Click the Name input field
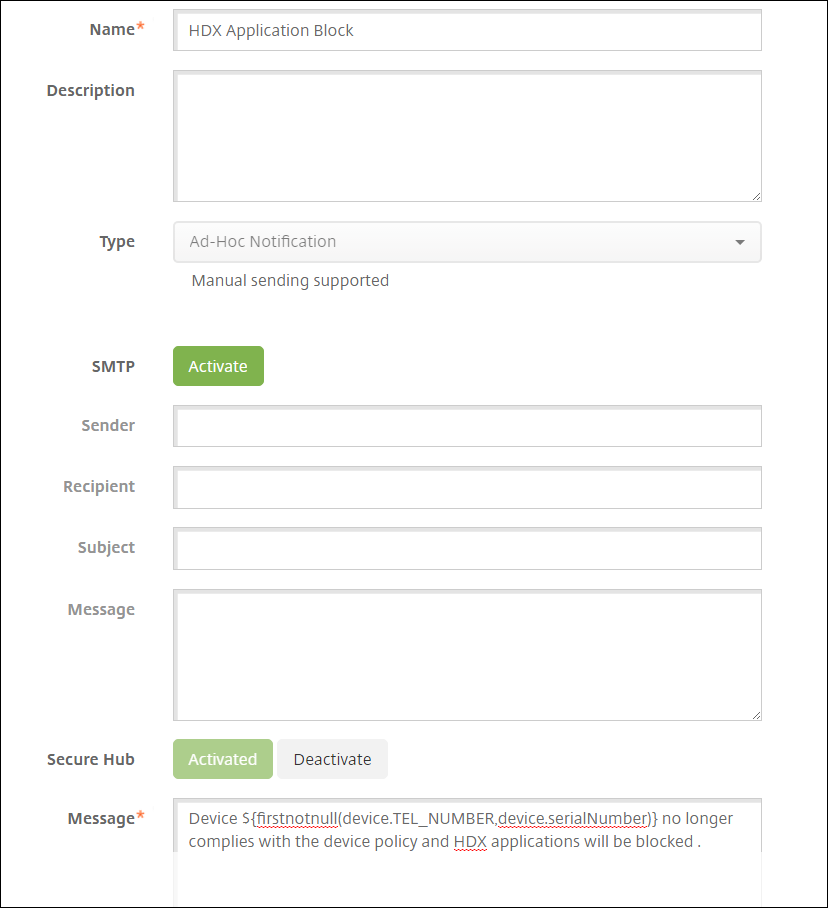Screen dimensions: 828x908 467,30
